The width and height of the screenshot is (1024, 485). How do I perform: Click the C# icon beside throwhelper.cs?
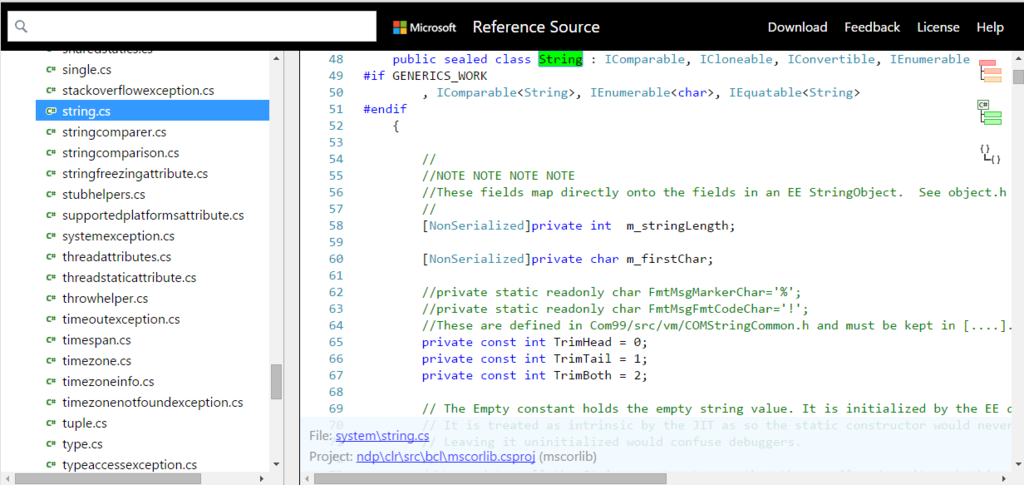click(x=50, y=299)
